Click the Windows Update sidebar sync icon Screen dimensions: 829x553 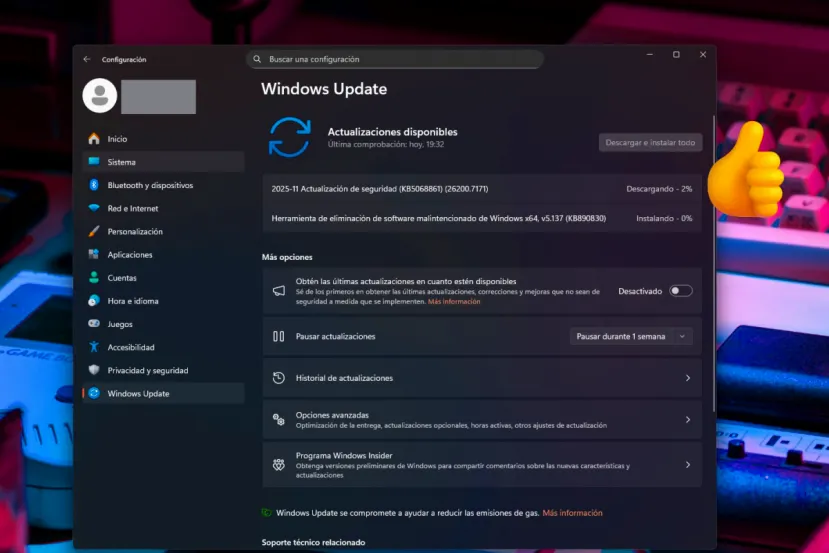(x=94, y=393)
